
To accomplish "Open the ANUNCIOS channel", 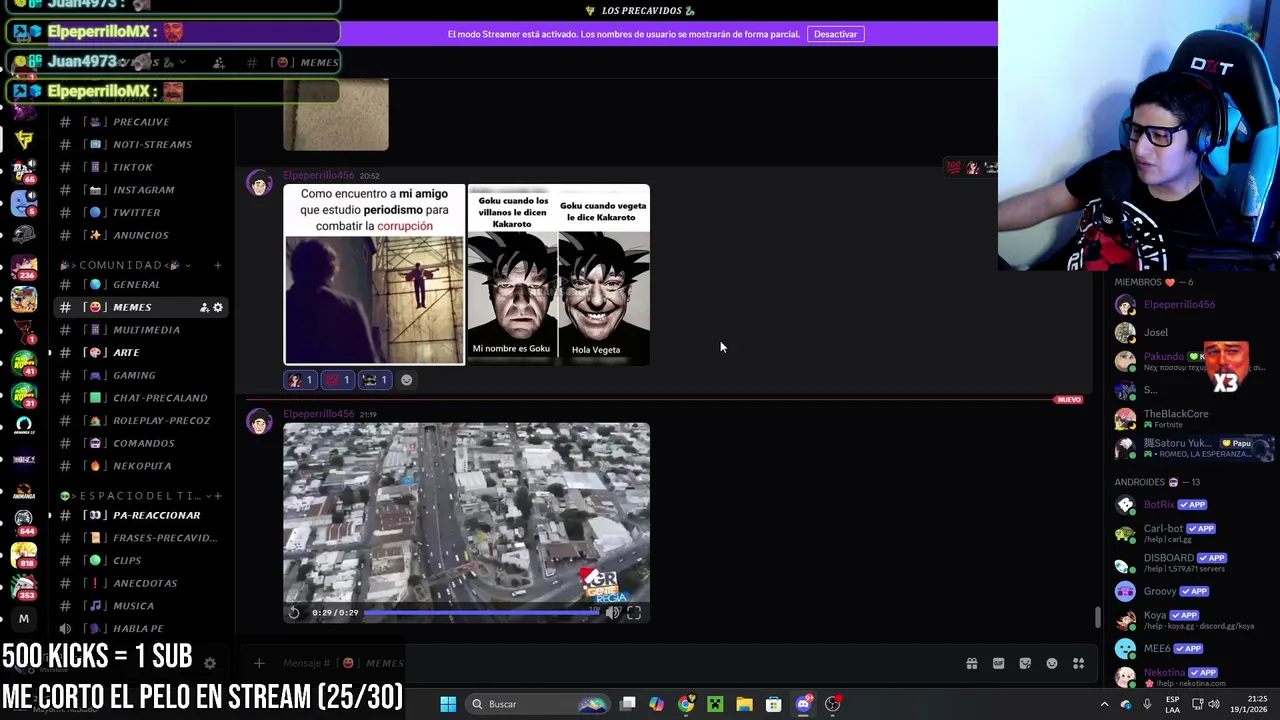I will (140, 235).
